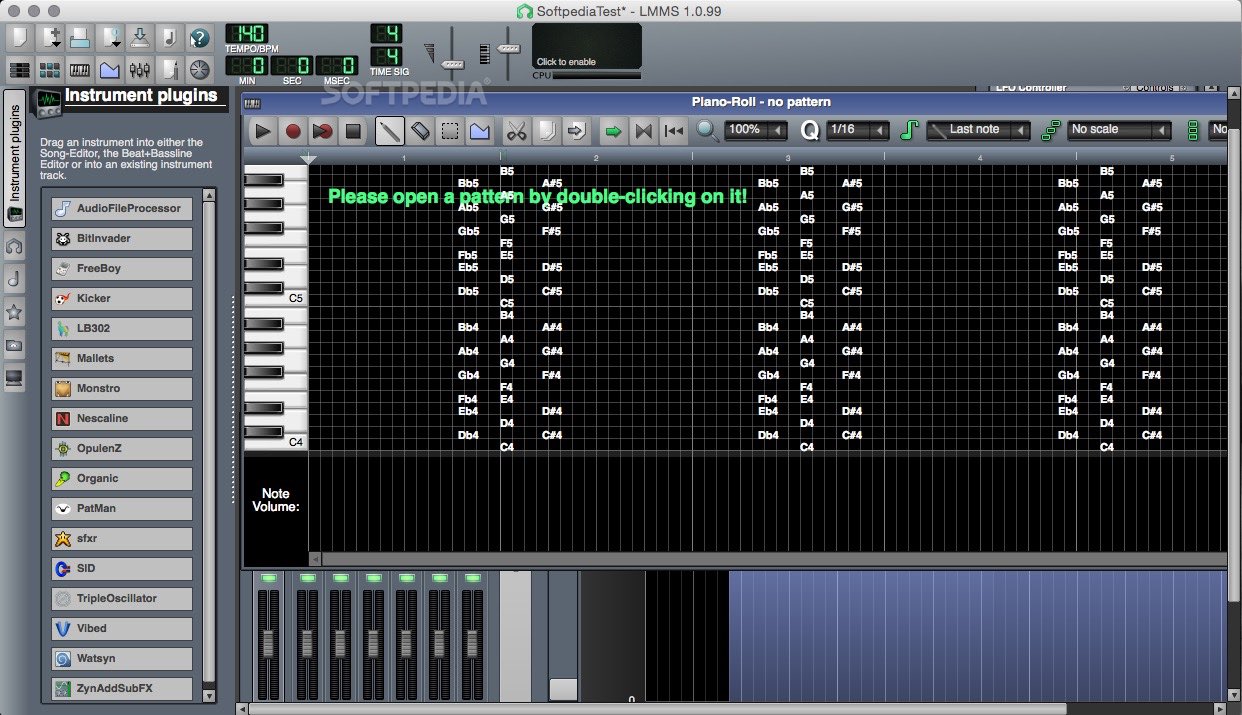Record notes from MIDI device
Image resolution: width=1242 pixels, height=715 pixels.
pos(293,130)
